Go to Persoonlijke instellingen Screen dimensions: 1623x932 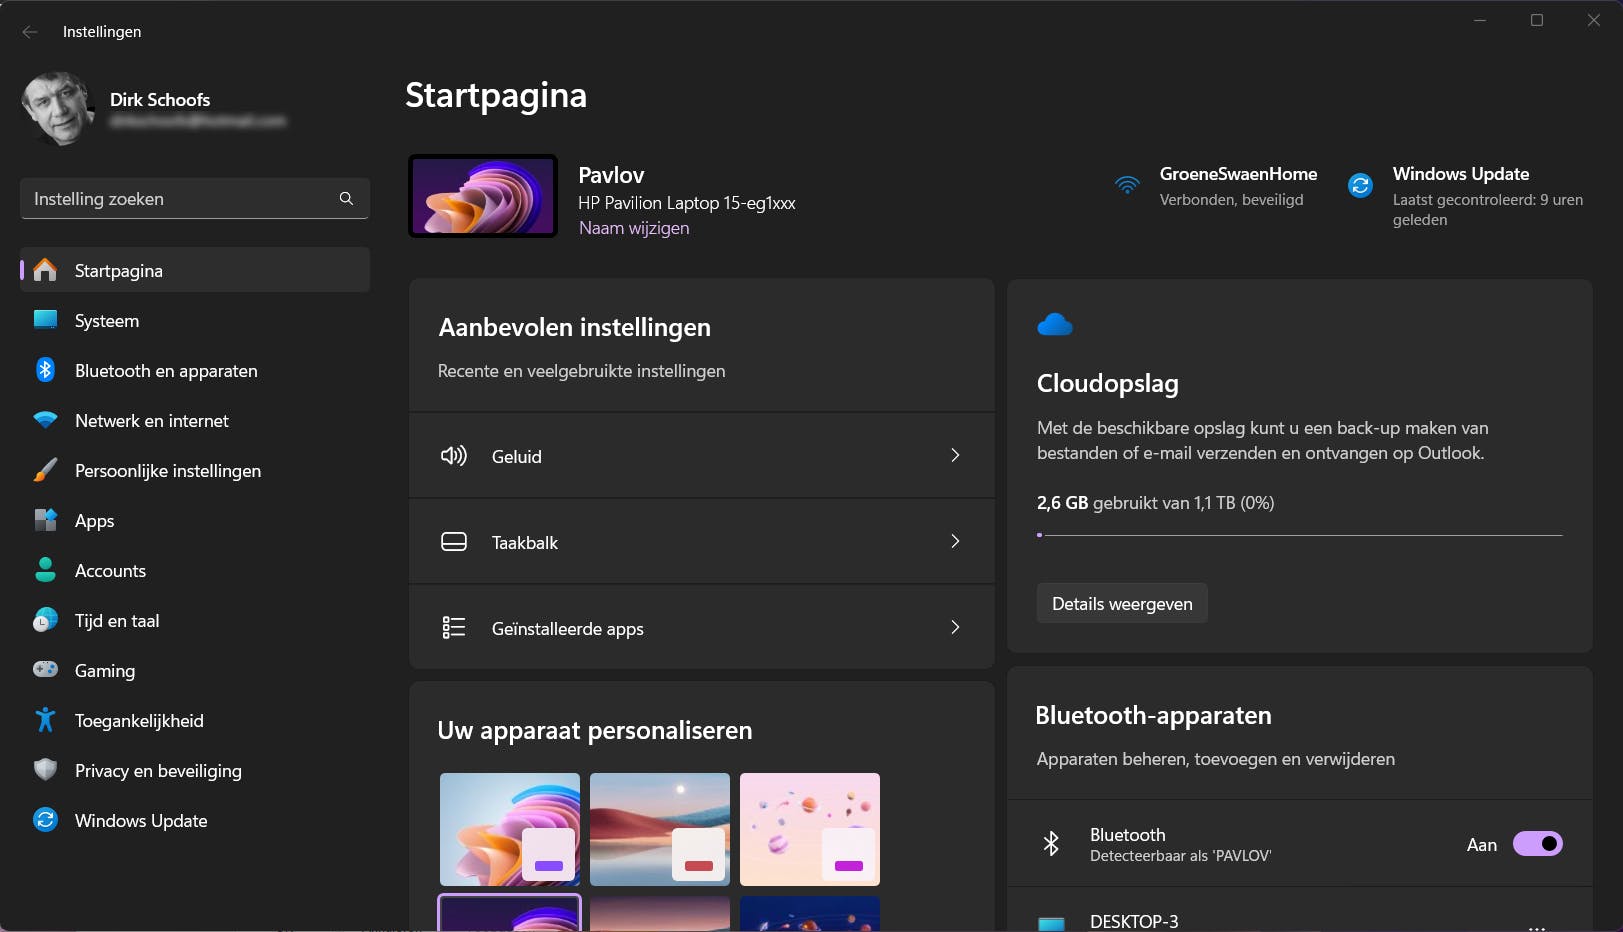click(167, 471)
